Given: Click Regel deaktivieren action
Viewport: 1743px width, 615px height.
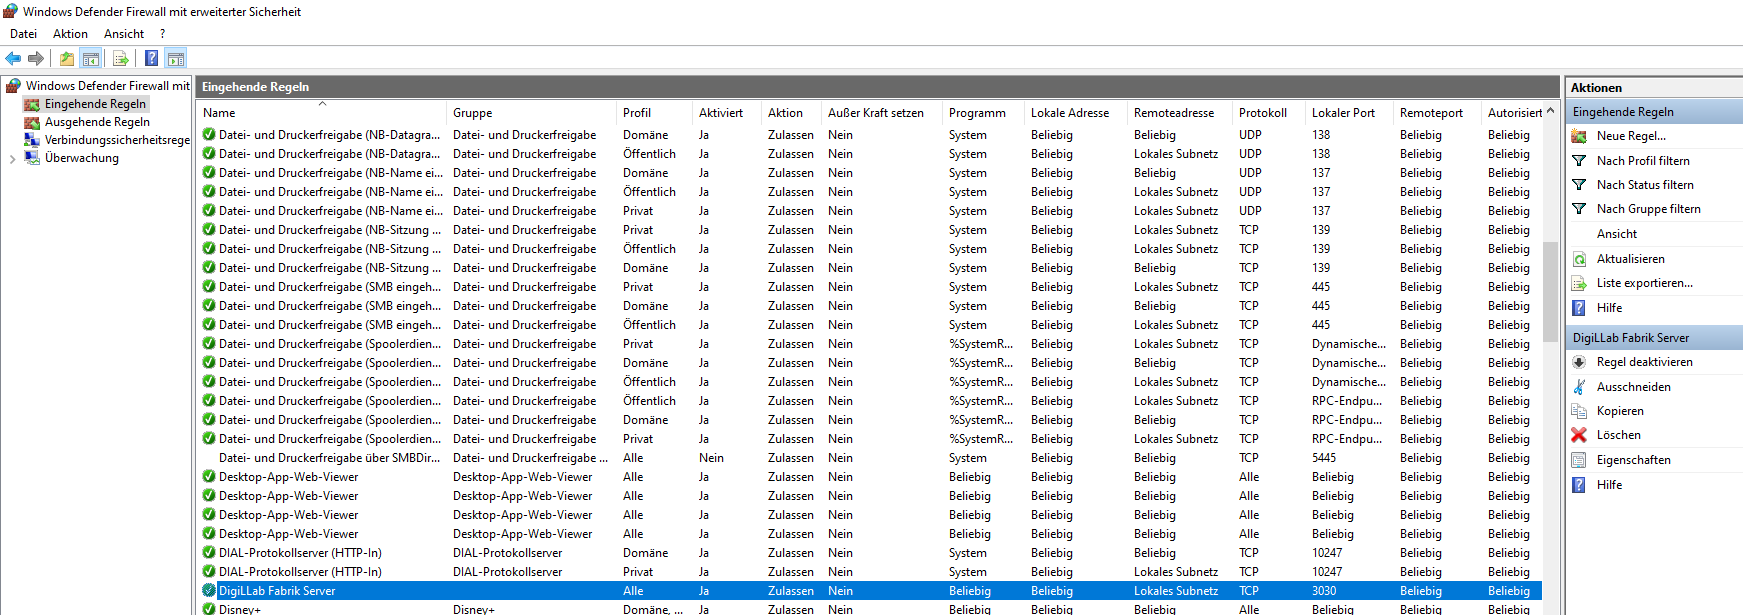Looking at the screenshot, I should click(1644, 362).
